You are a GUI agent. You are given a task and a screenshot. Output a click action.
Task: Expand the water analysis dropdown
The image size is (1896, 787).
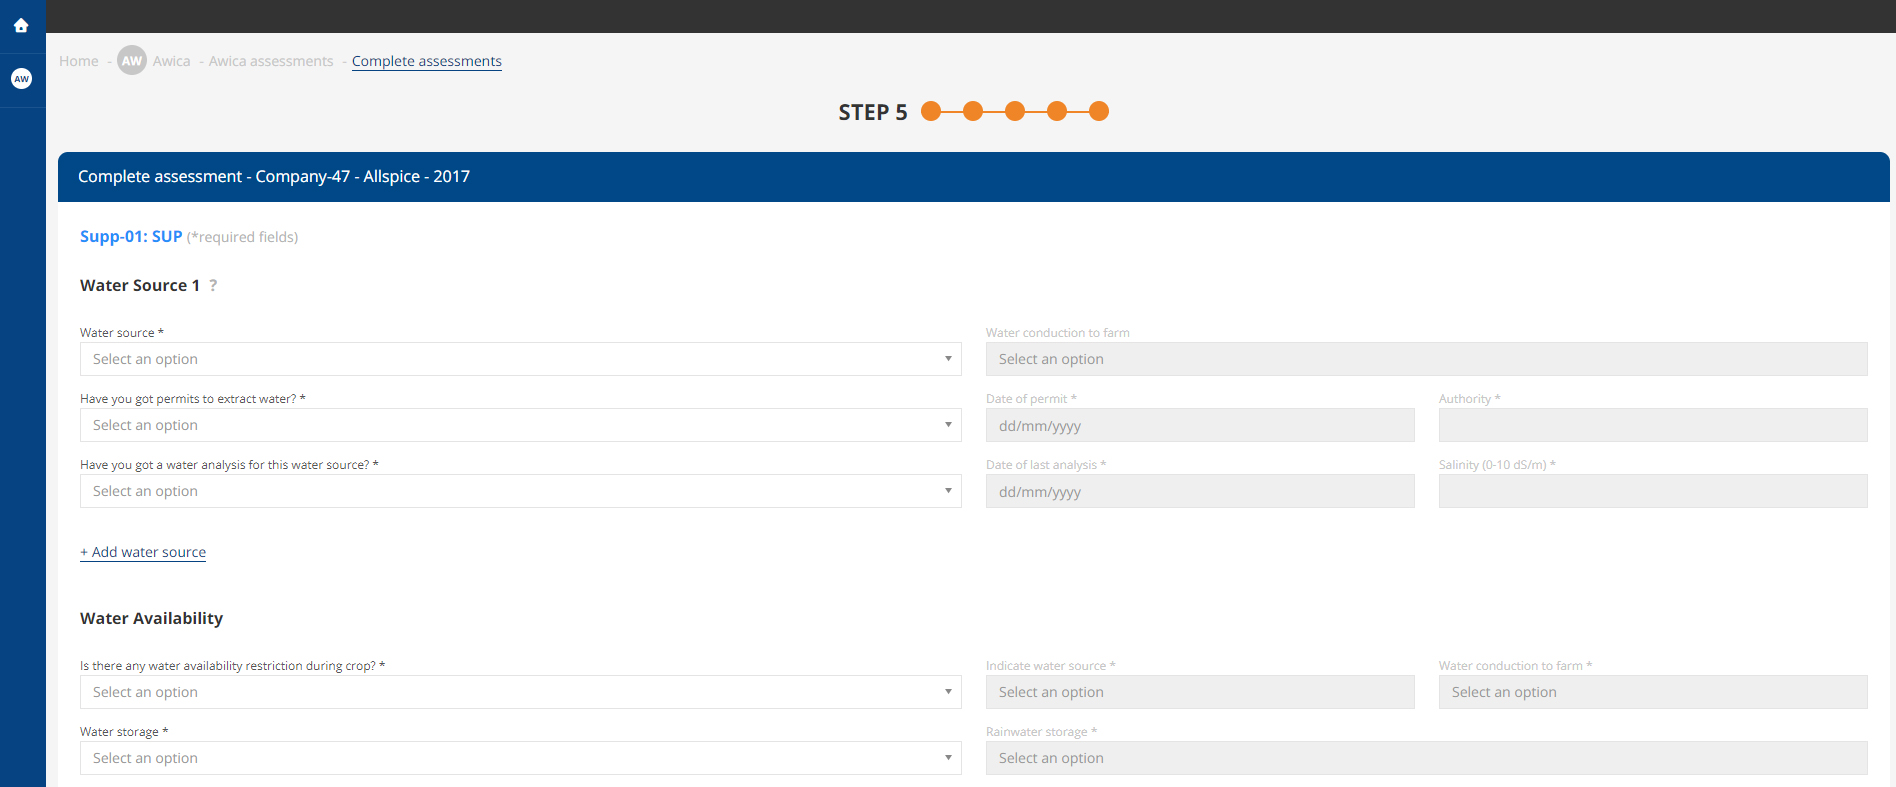point(520,491)
